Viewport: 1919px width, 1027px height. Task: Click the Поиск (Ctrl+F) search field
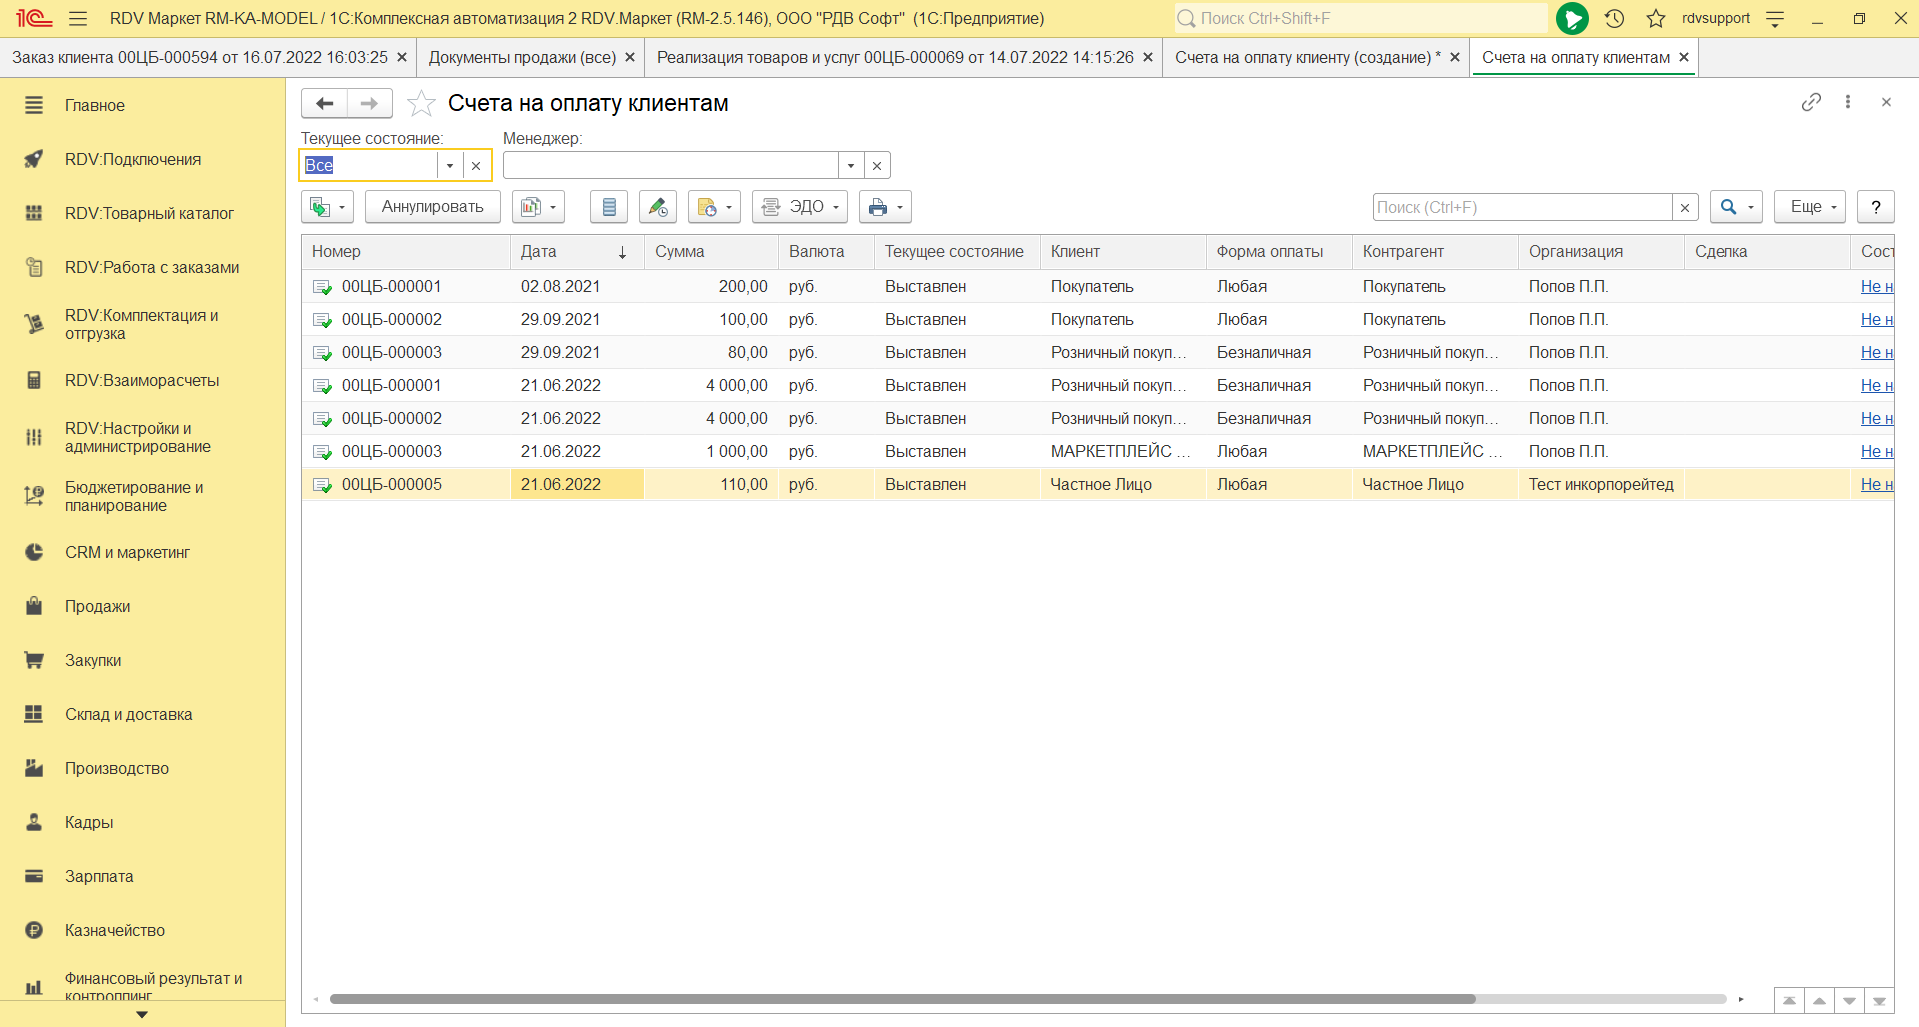click(1521, 207)
